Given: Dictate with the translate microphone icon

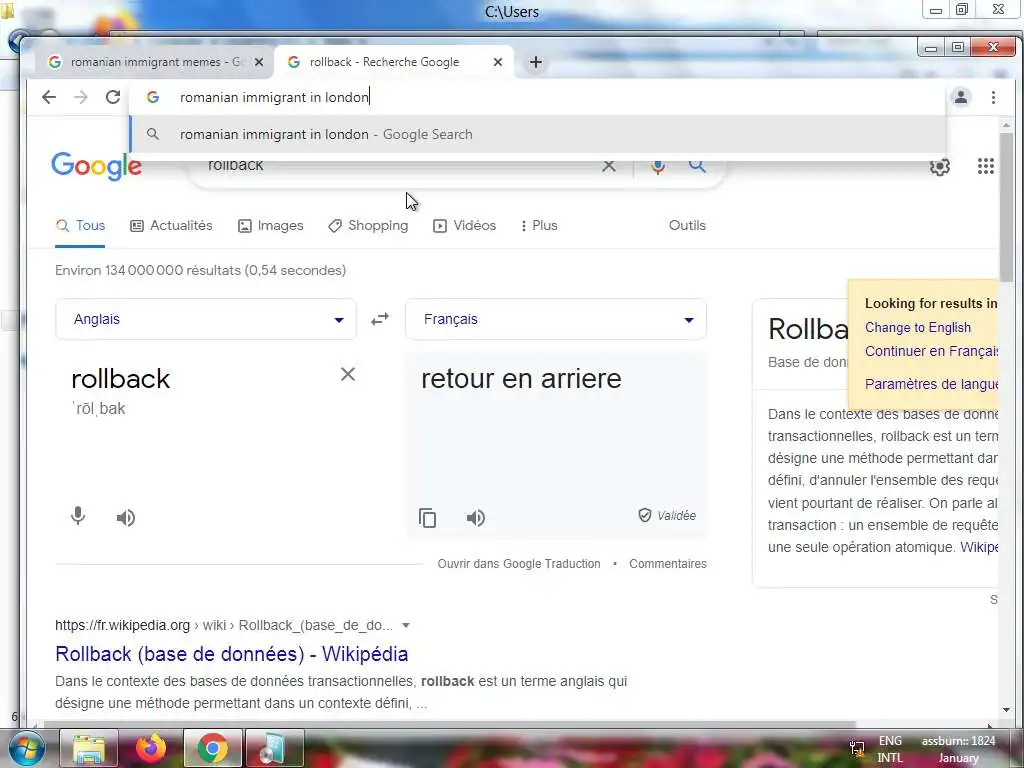Looking at the screenshot, I should tap(78, 517).
